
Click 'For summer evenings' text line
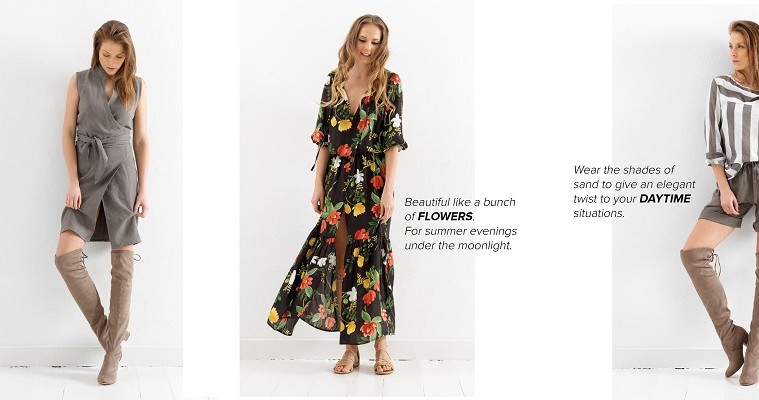point(460,231)
